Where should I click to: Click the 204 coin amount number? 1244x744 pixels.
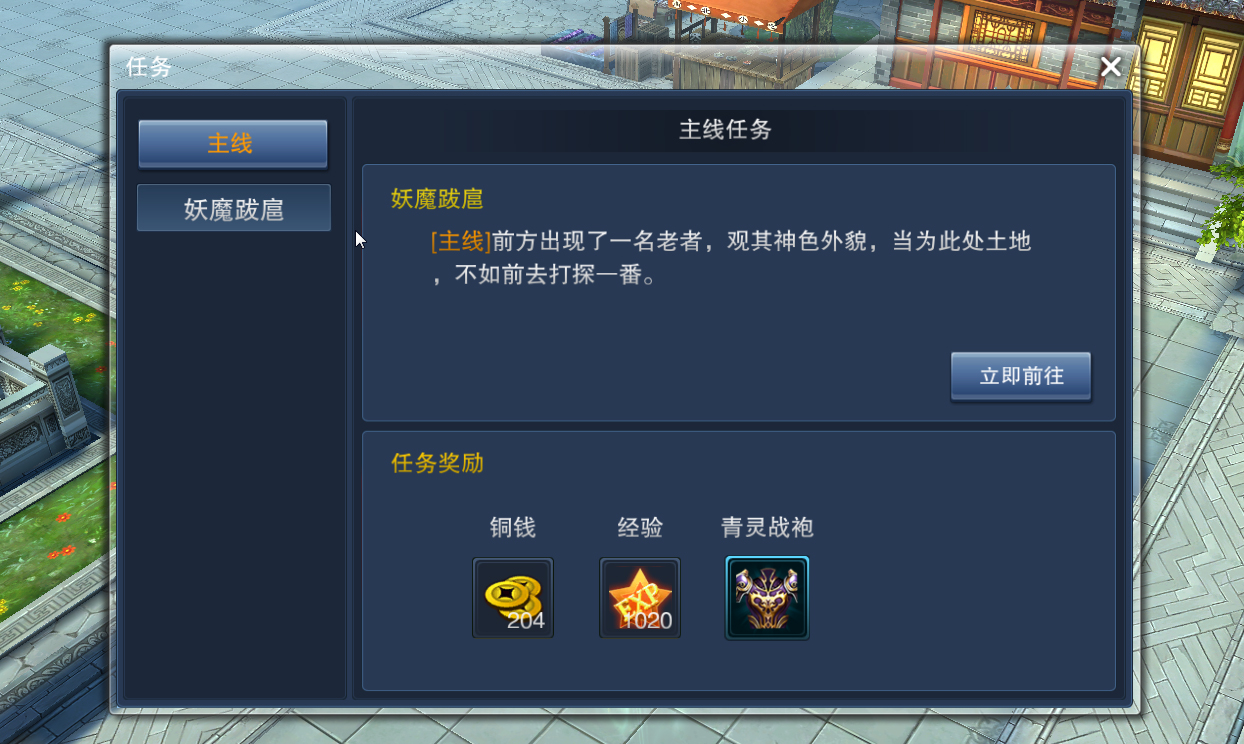tap(526, 621)
